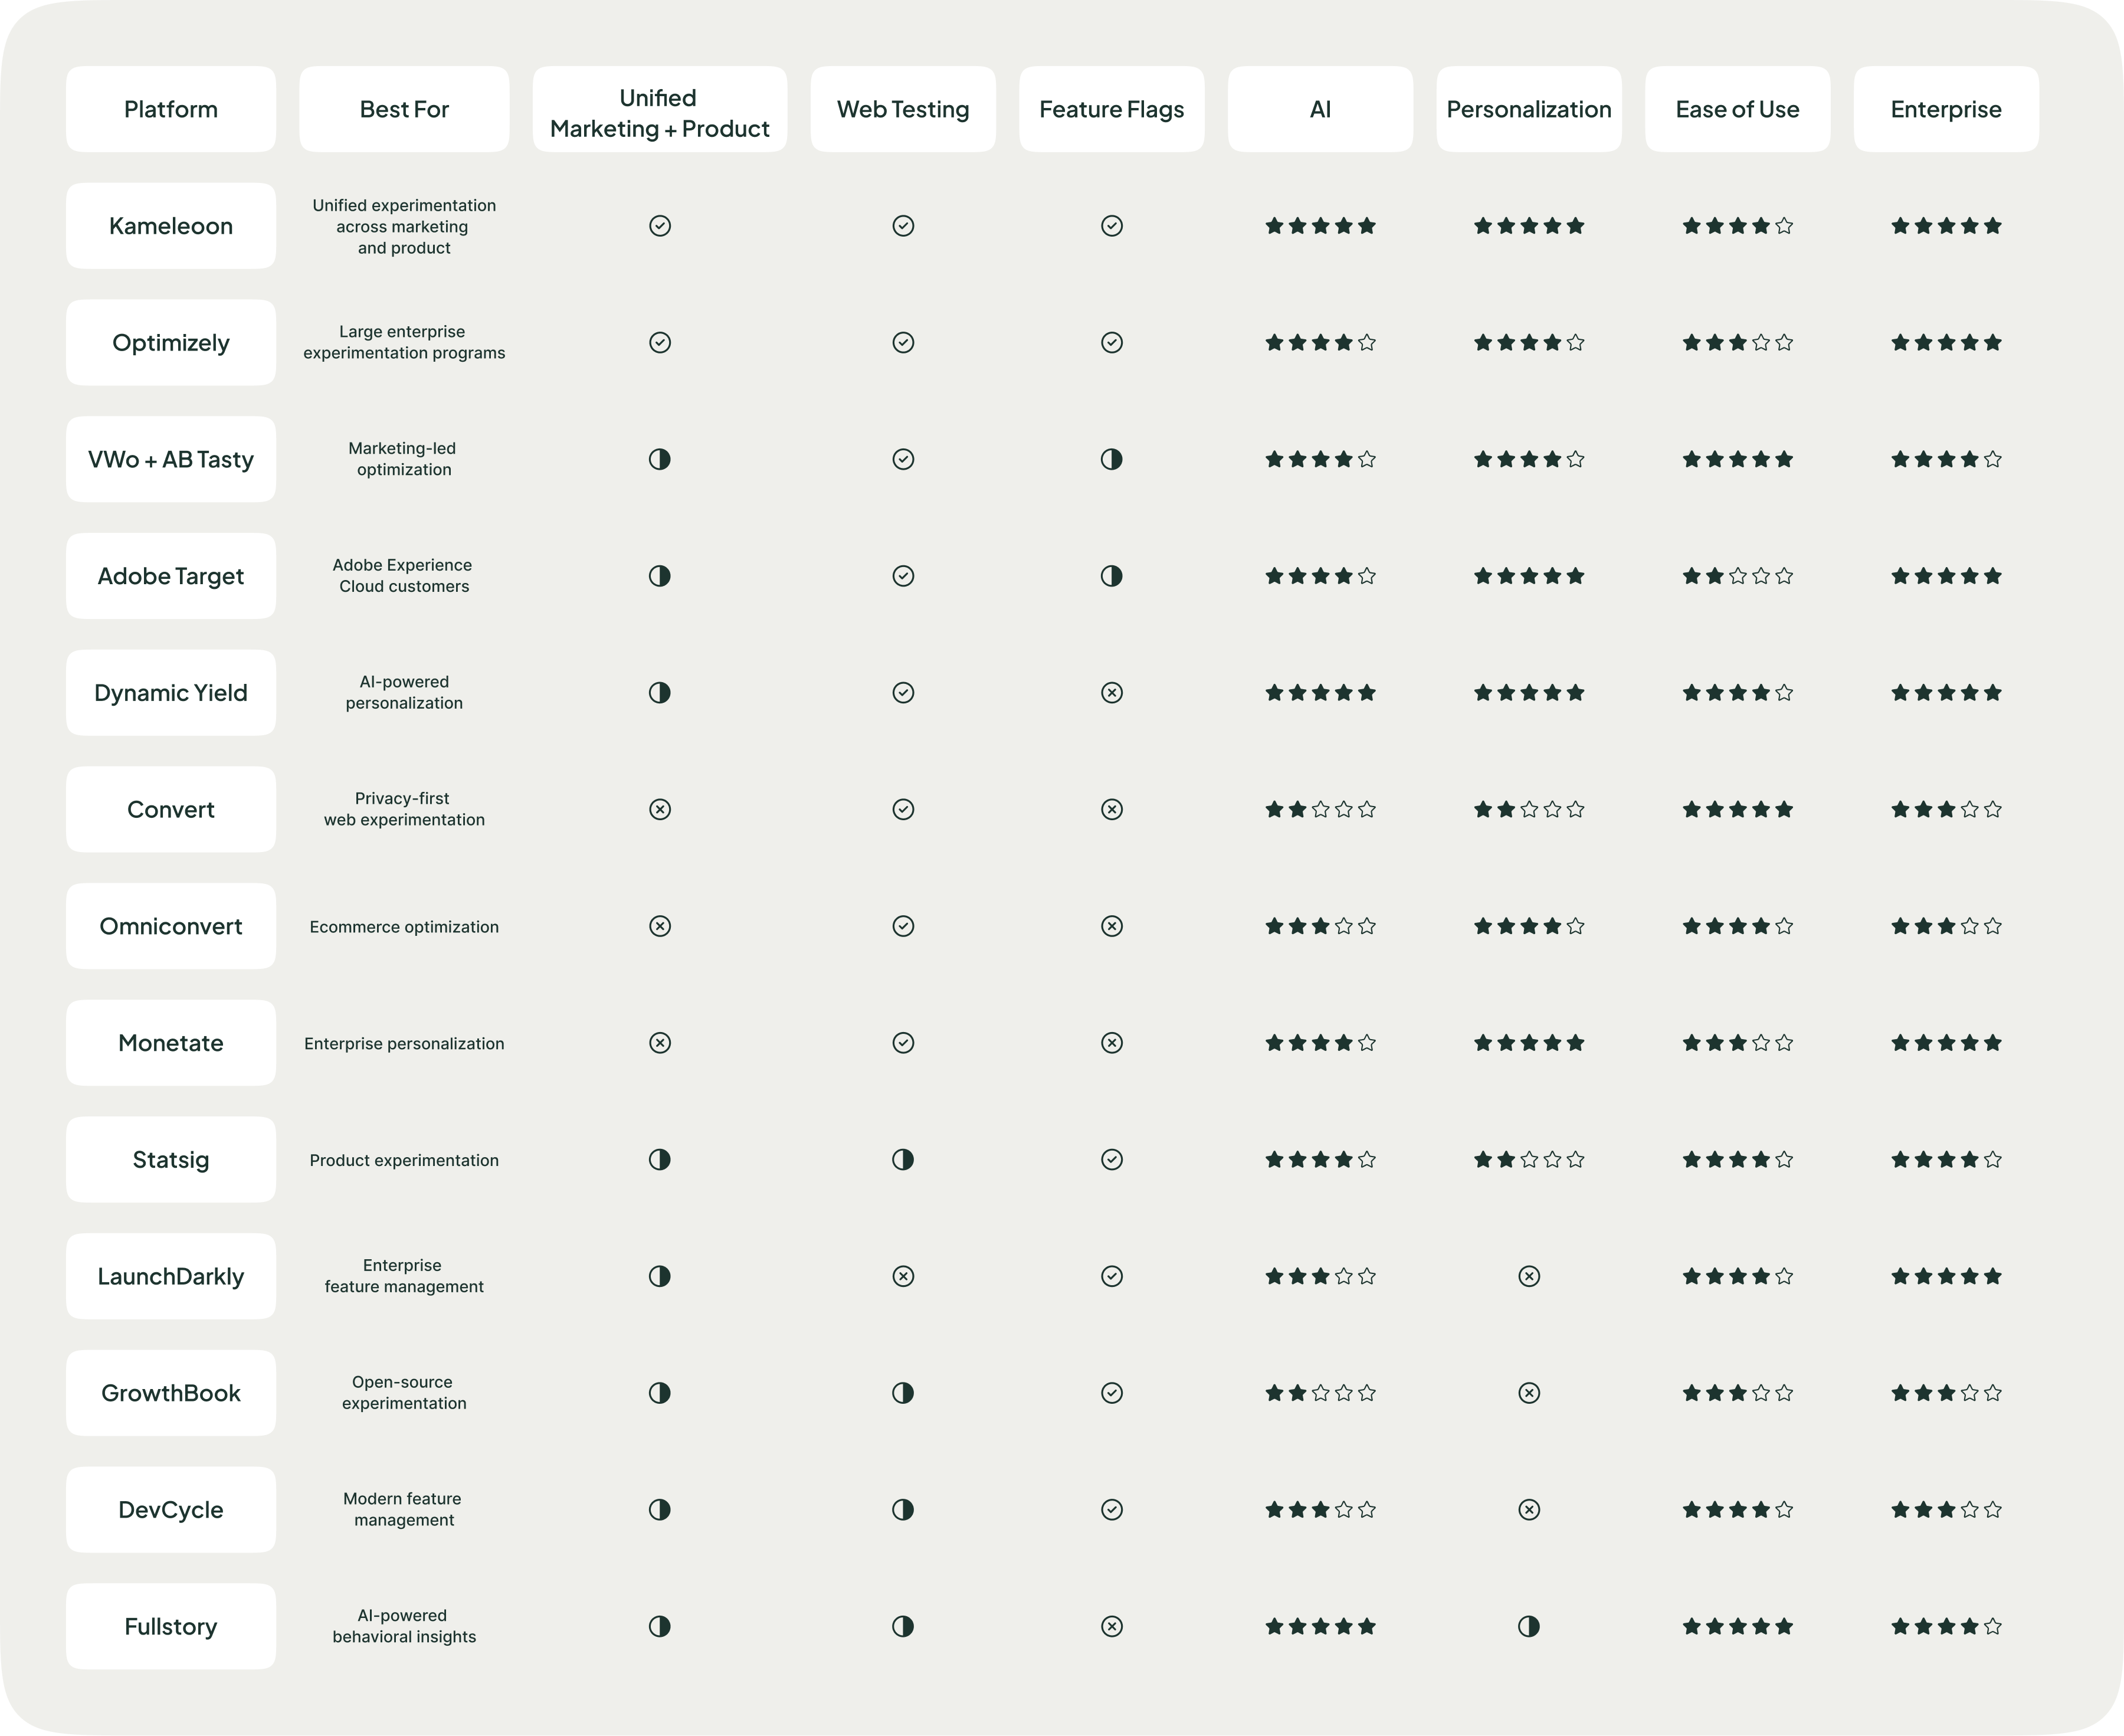Screen dimensions: 2124x1736
Task: Click Kameleoon's Web Testing checkmark icon
Action: (903, 226)
